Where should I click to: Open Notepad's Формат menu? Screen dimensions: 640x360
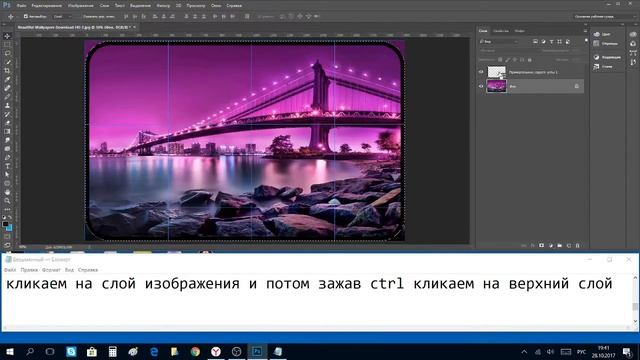(x=51, y=270)
